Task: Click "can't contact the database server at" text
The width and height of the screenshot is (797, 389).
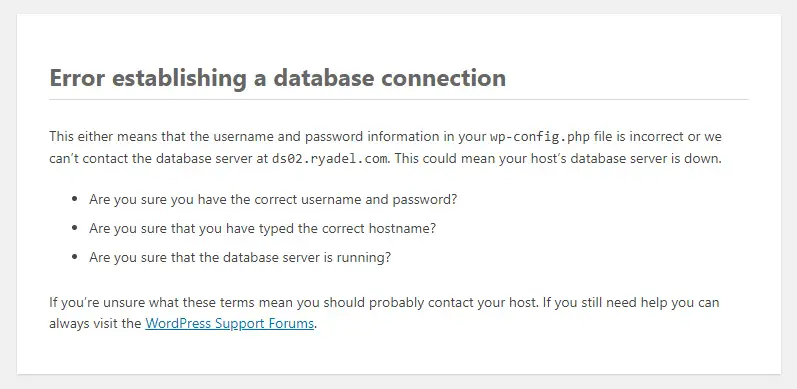Action: click(x=159, y=159)
